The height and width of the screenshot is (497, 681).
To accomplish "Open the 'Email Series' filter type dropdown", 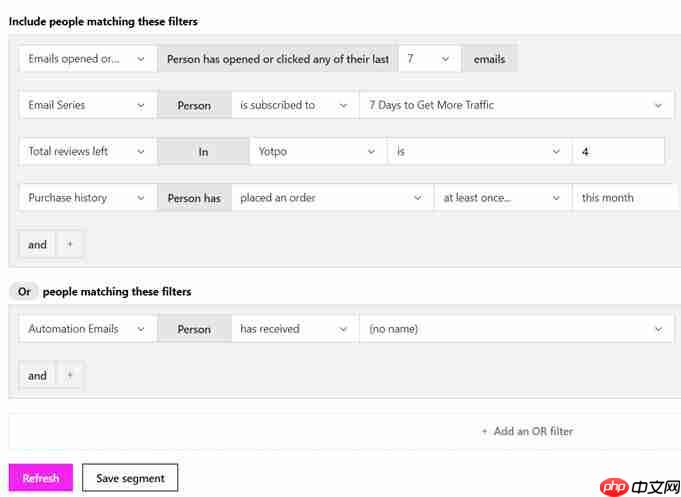I will click(87, 105).
